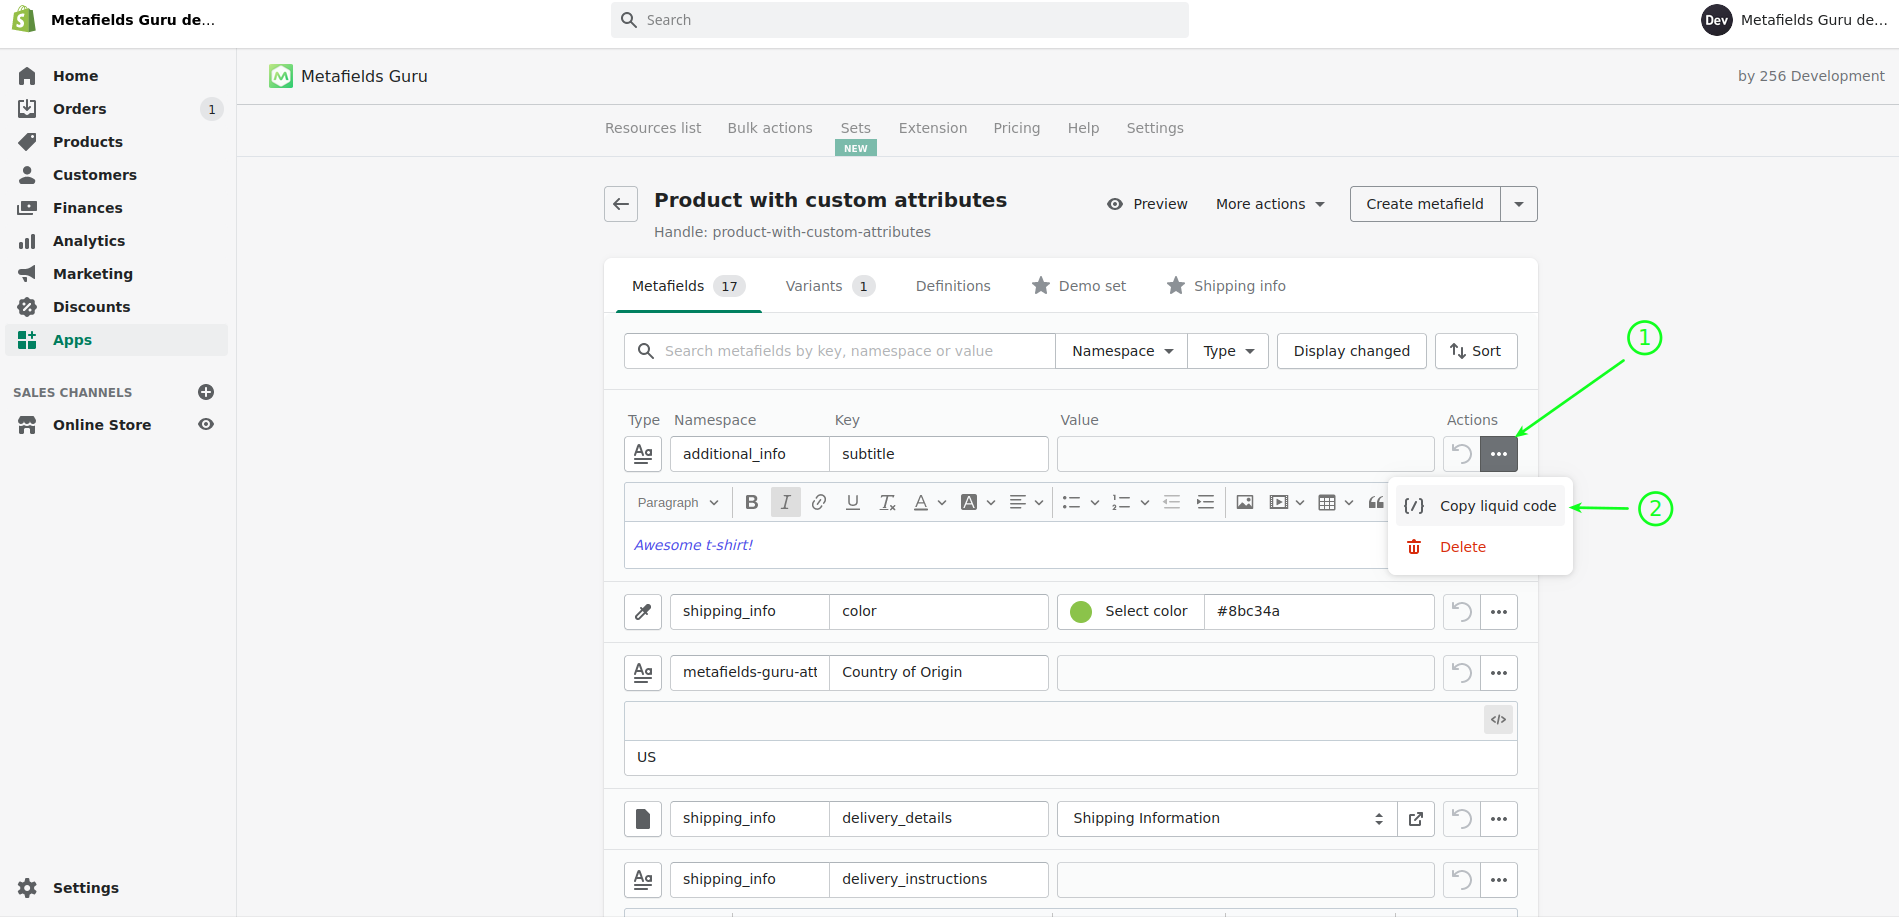Toggle the Display changed filter
Screen dimensions: 1899x917
coord(1352,351)
